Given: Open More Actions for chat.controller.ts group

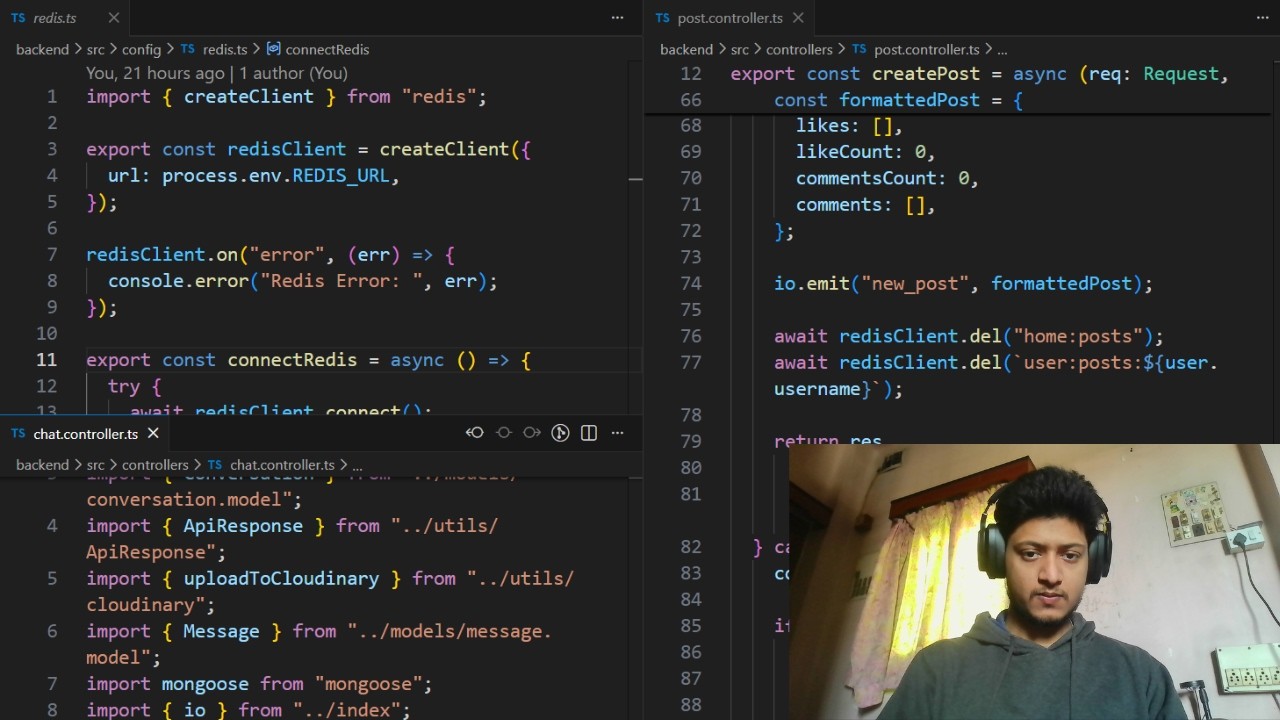Looking at the screenshot, I should (617, 433).
